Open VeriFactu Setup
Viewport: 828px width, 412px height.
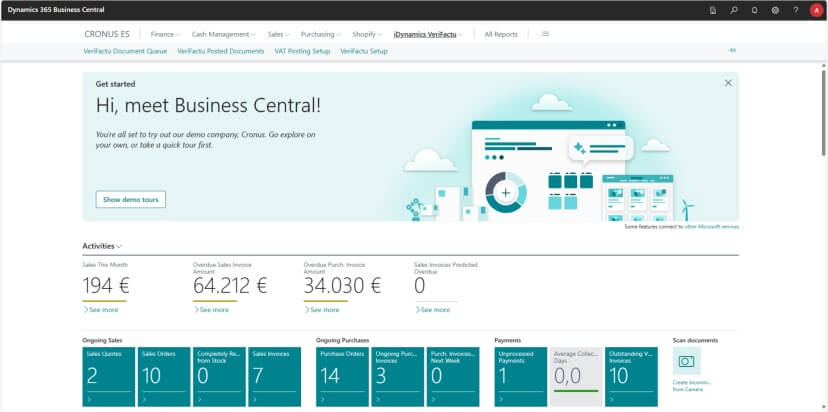364,51
